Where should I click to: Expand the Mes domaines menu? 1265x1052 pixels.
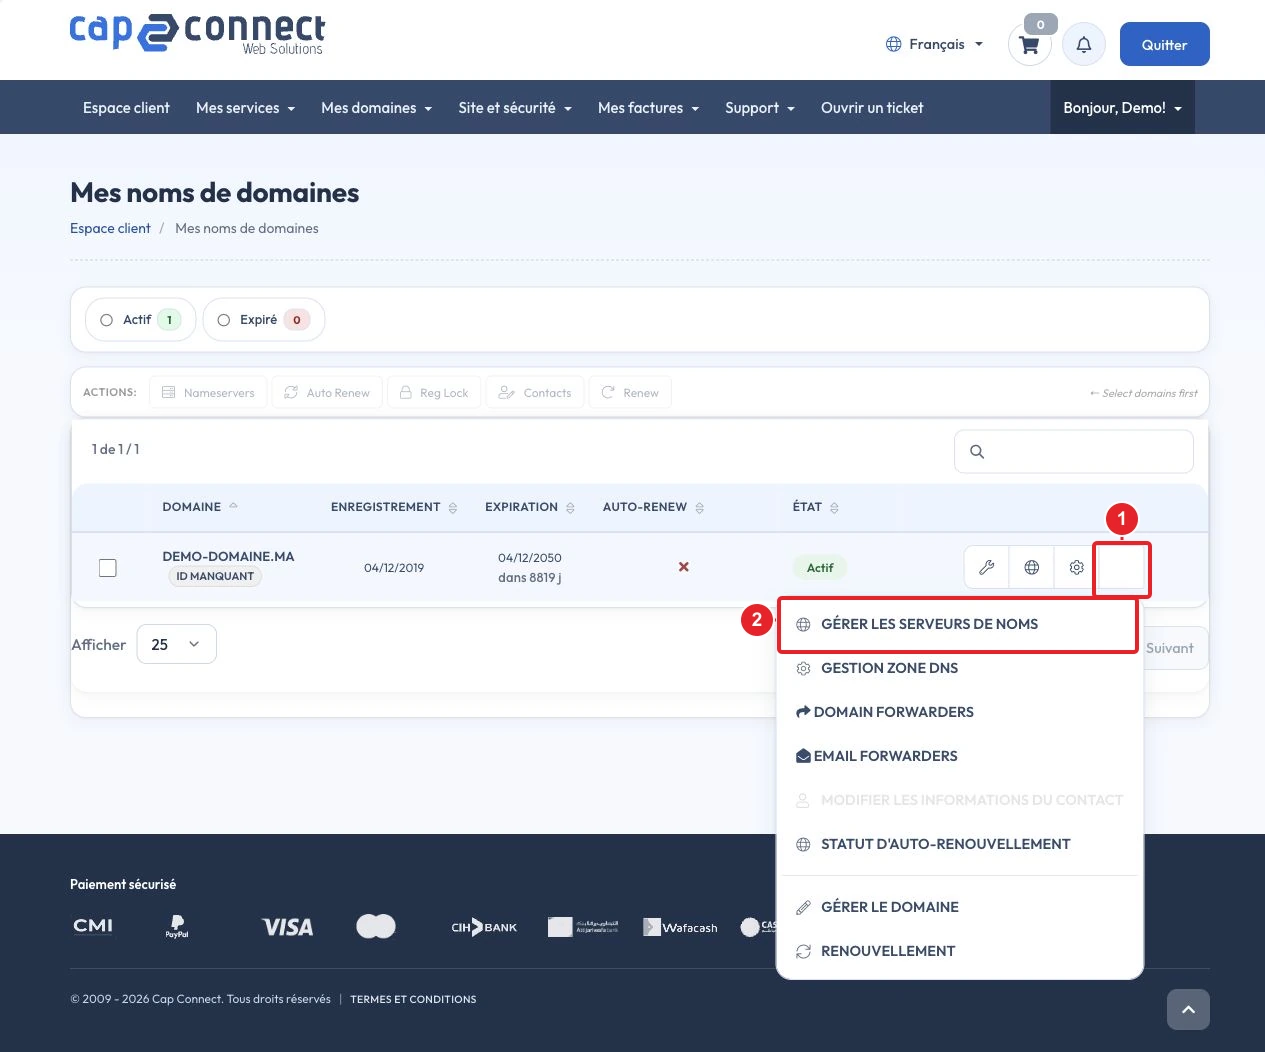[x=376, y=108]
